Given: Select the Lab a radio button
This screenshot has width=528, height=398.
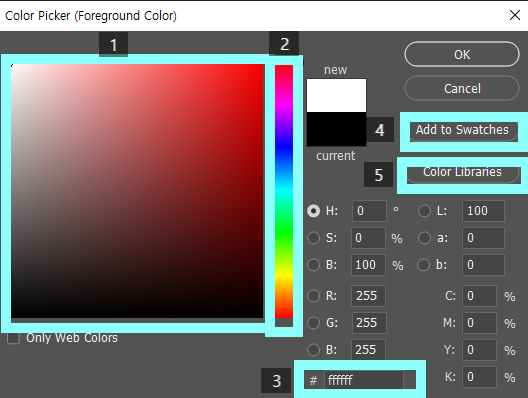Looking at the screenshot, I should [424, 238].
